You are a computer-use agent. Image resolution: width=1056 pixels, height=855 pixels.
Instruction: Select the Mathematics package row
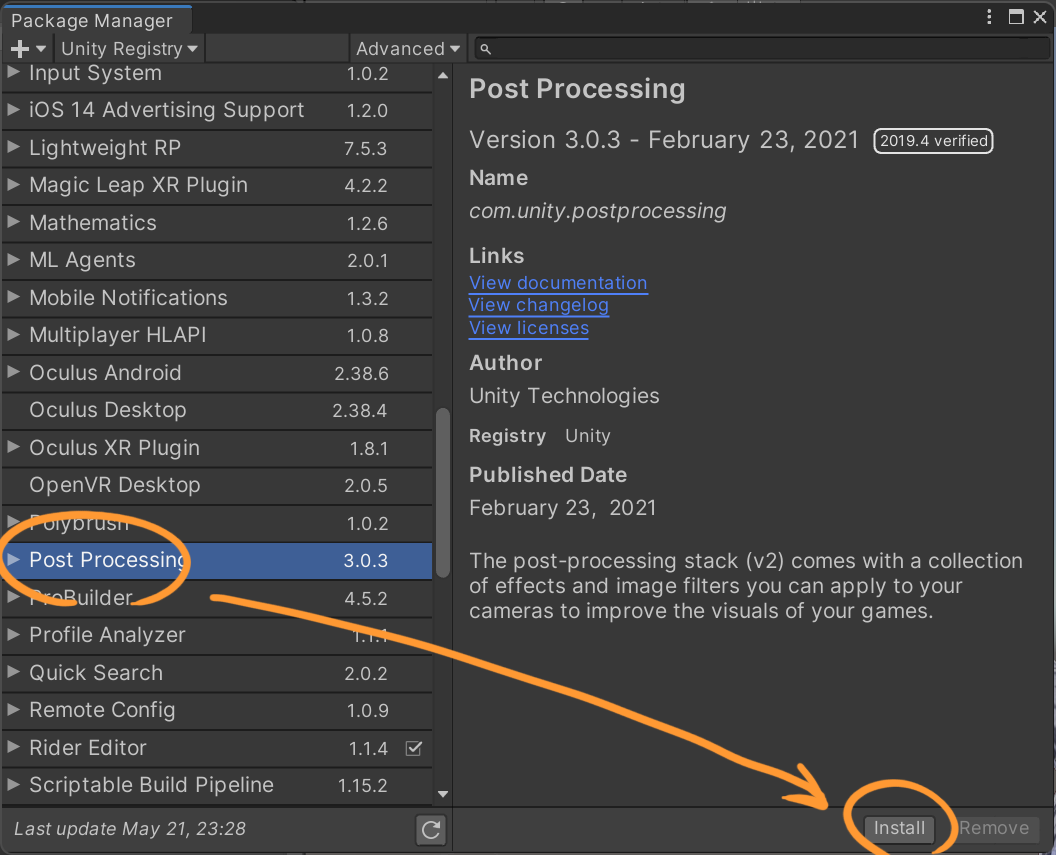217,223
